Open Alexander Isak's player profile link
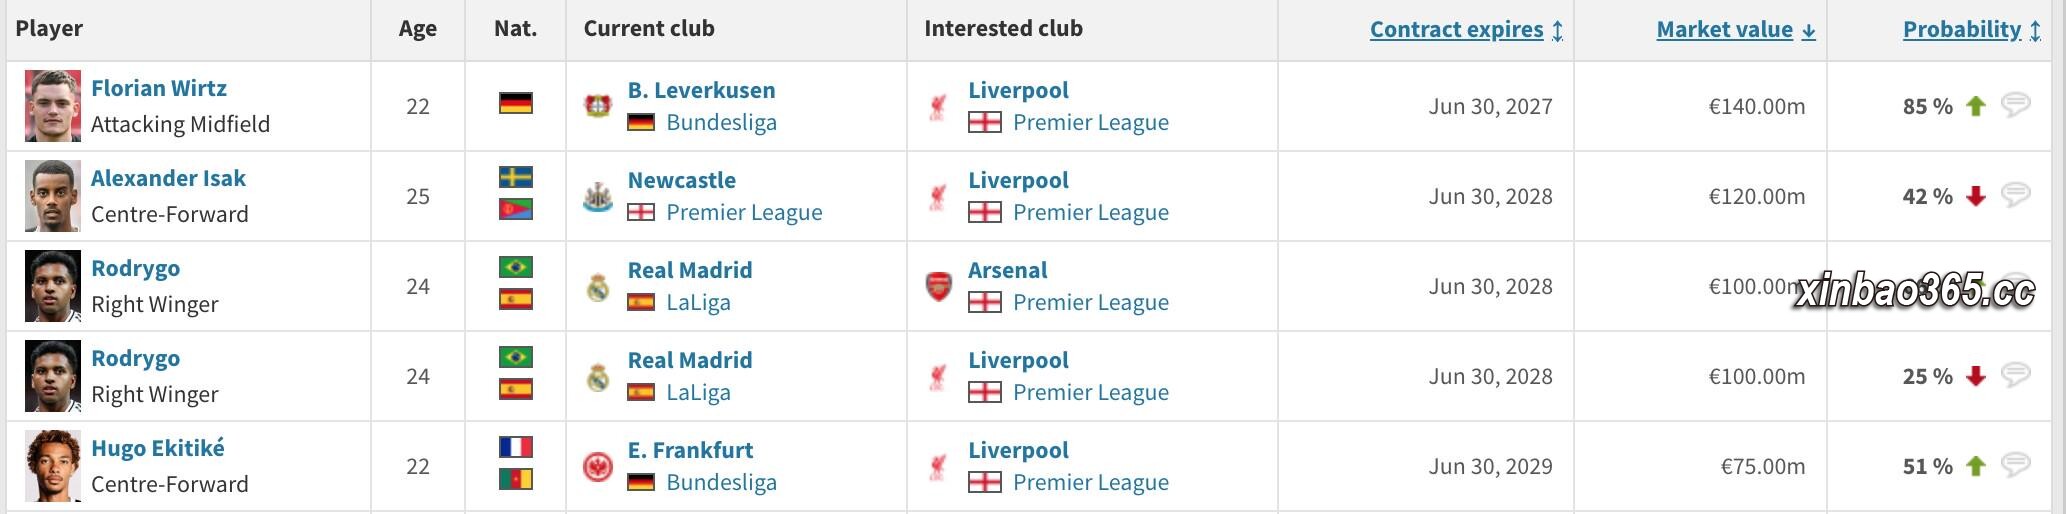The width and height of the screenshot is (2066, 514). [168, 178]
